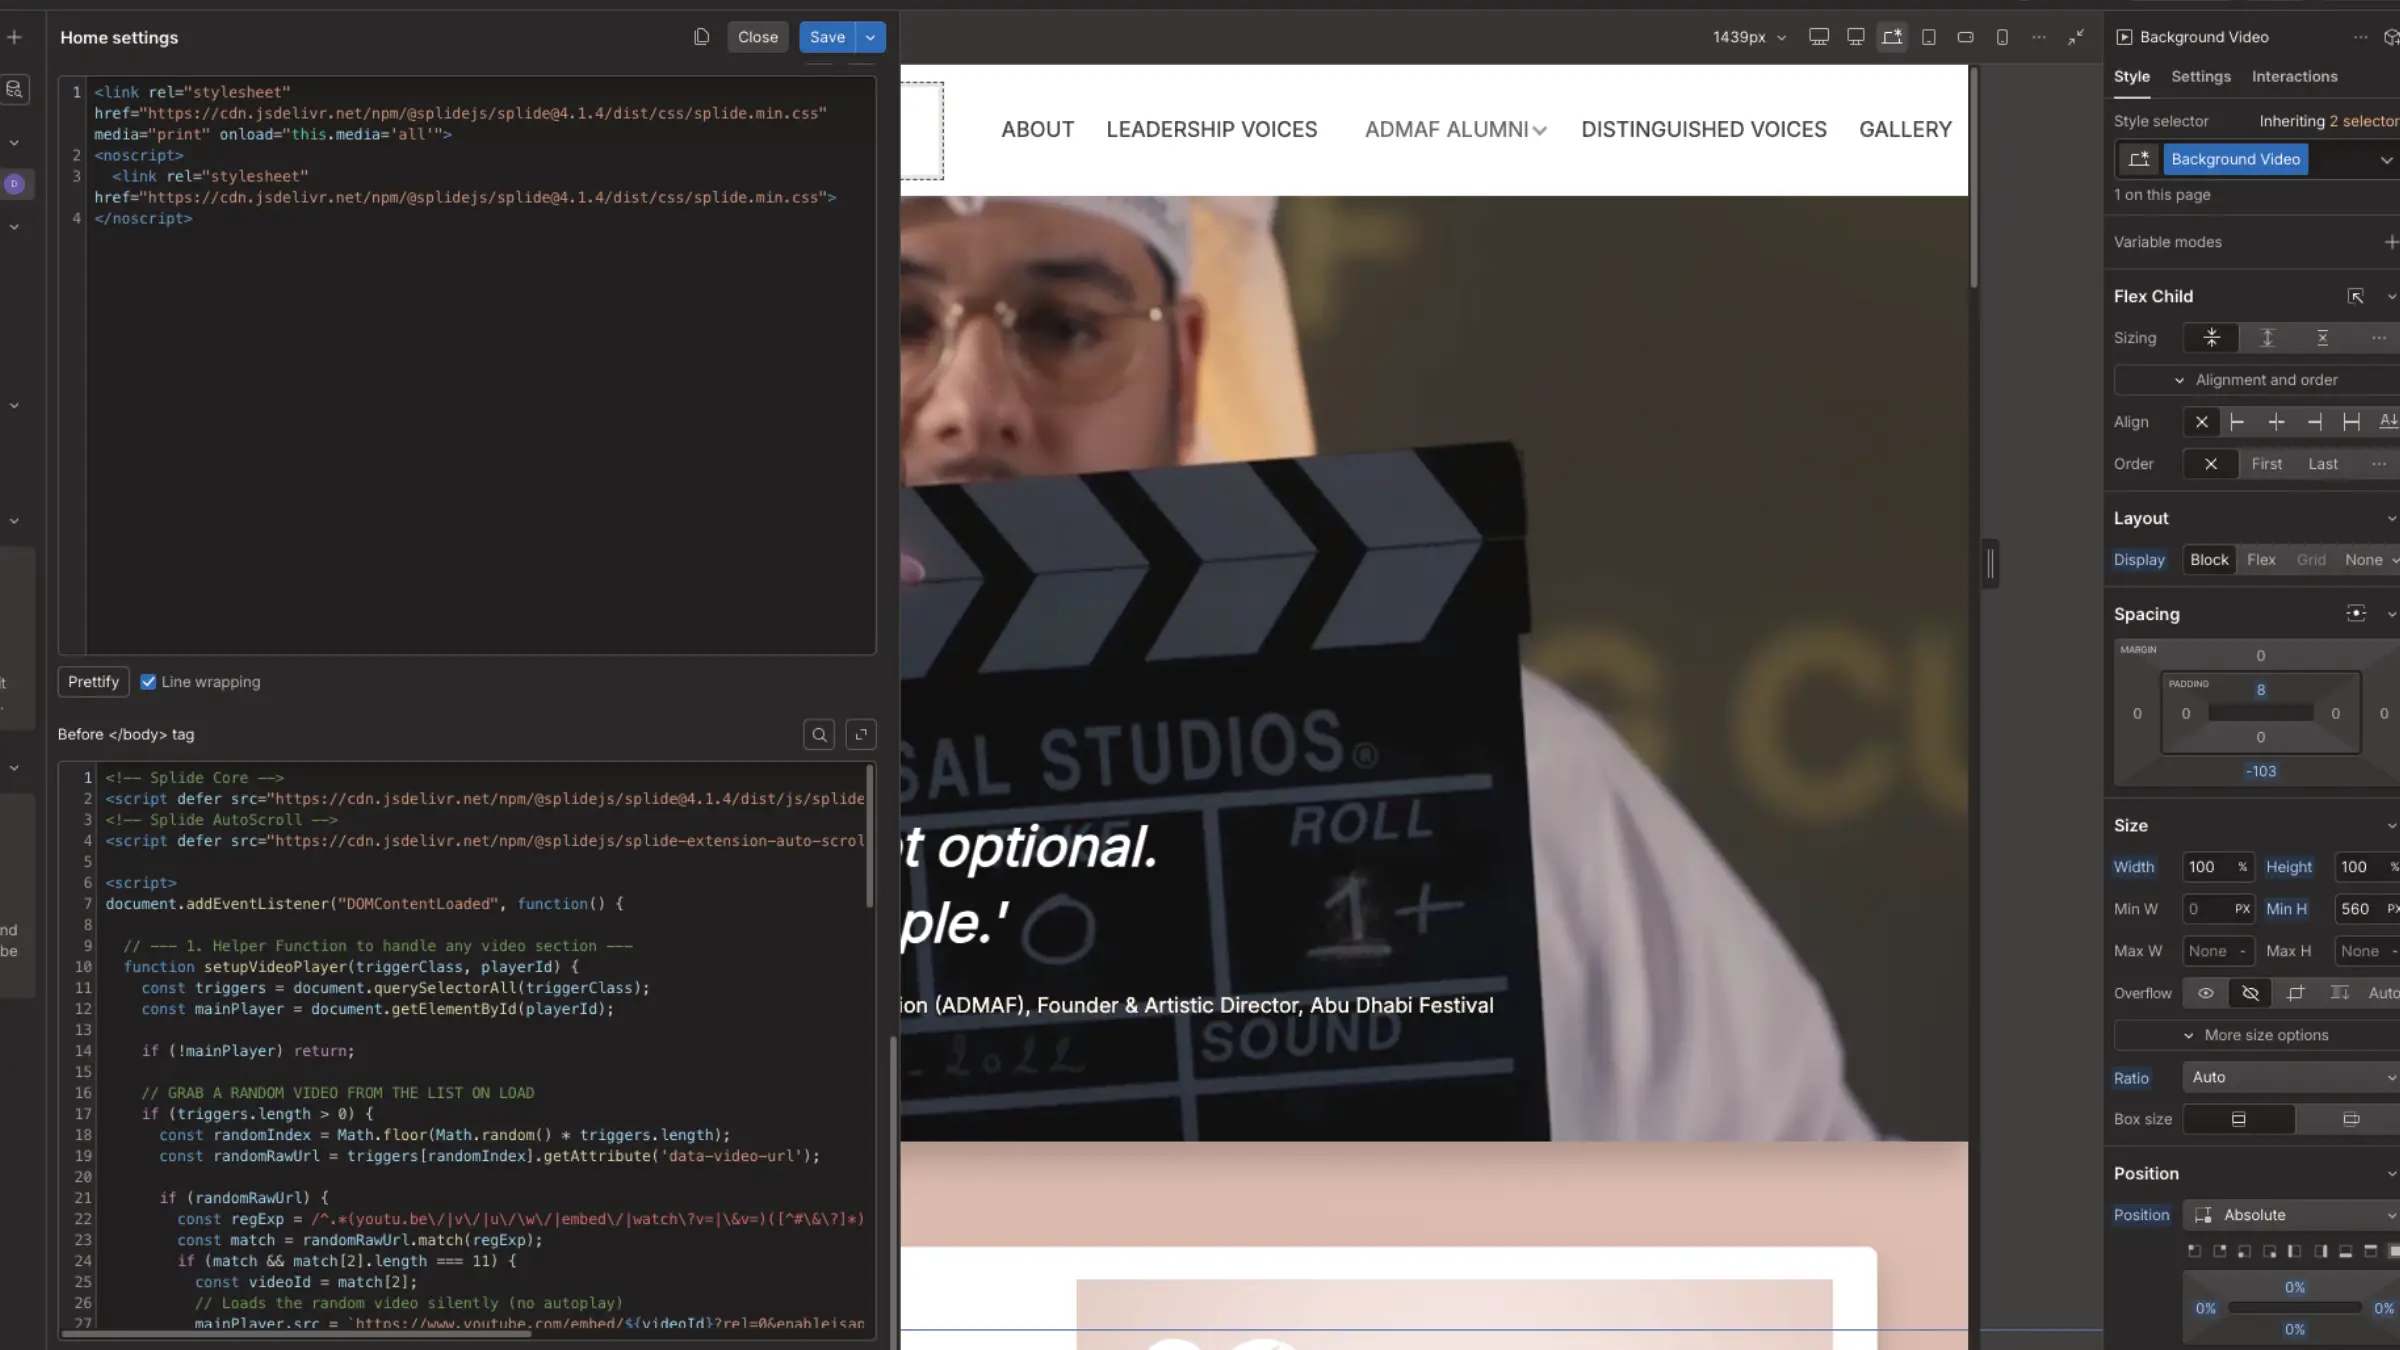Screen dimensions: 2400x1350
Task: Click the GALLERY nav link on canvas
Action: pyautogui.click(x=1905, y=130)
